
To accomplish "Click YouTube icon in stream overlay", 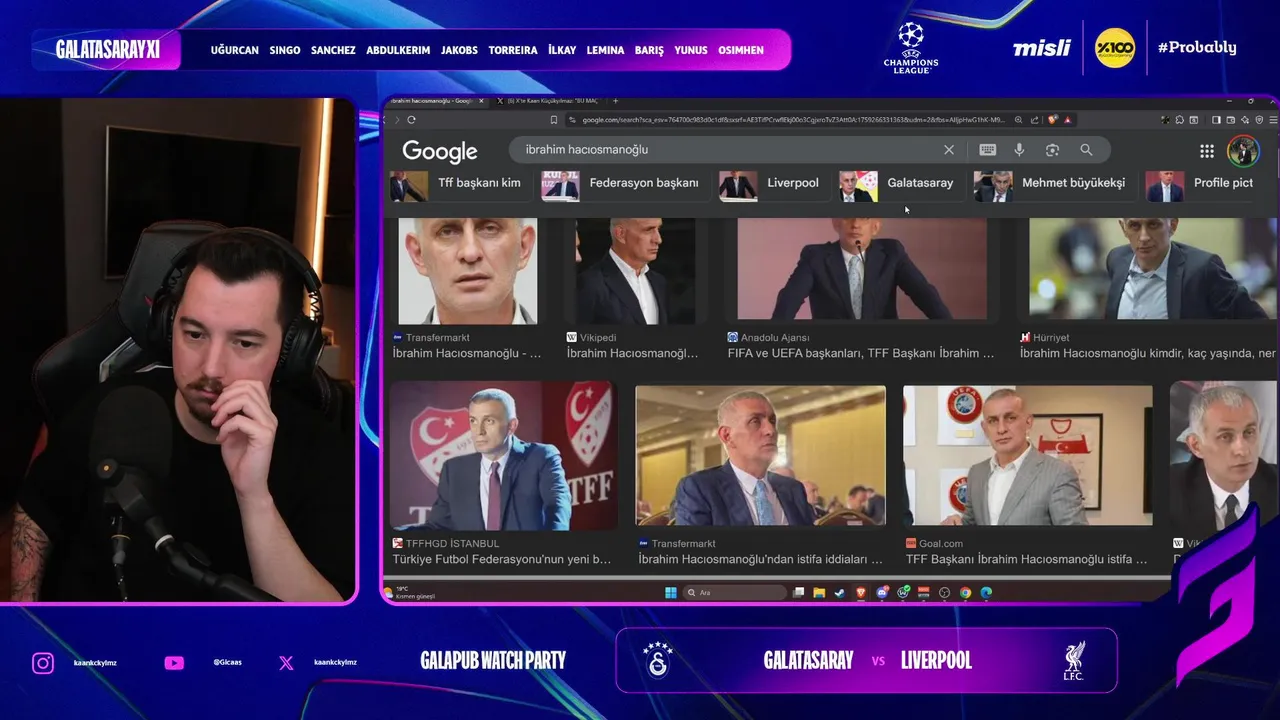I will (x=174, y=662).
